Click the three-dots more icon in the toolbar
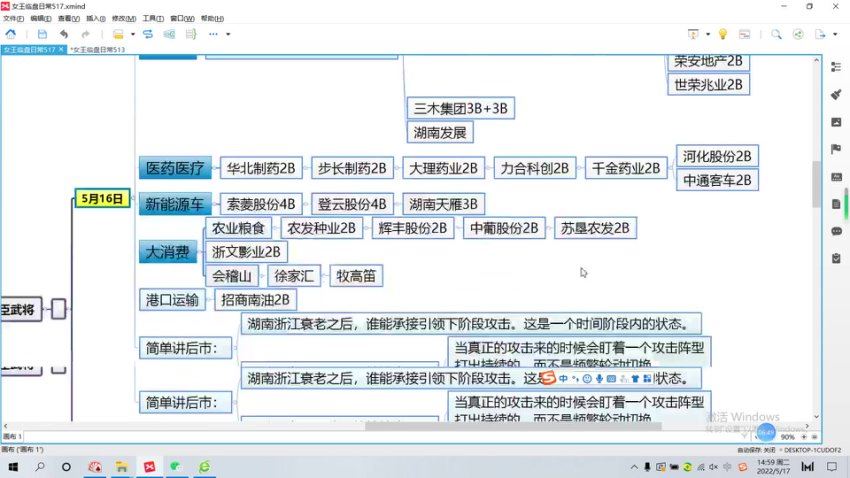This screenshot has height=478, width=850. [x=213, y=34]
